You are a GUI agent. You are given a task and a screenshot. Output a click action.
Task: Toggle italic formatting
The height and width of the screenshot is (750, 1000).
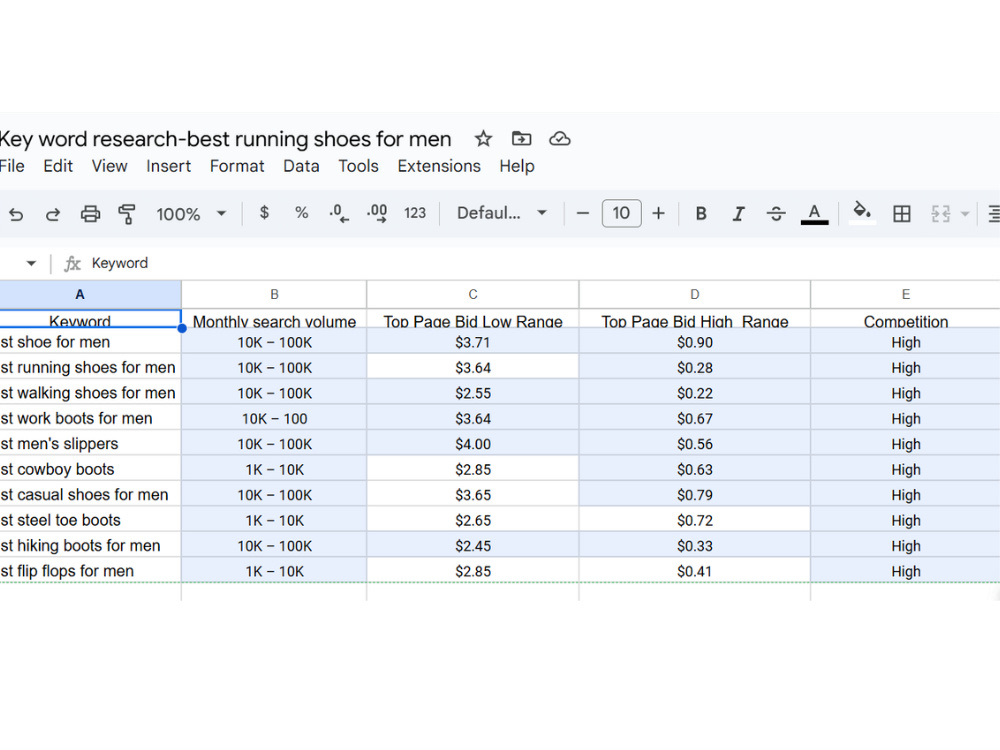click(x=739, y=214)
